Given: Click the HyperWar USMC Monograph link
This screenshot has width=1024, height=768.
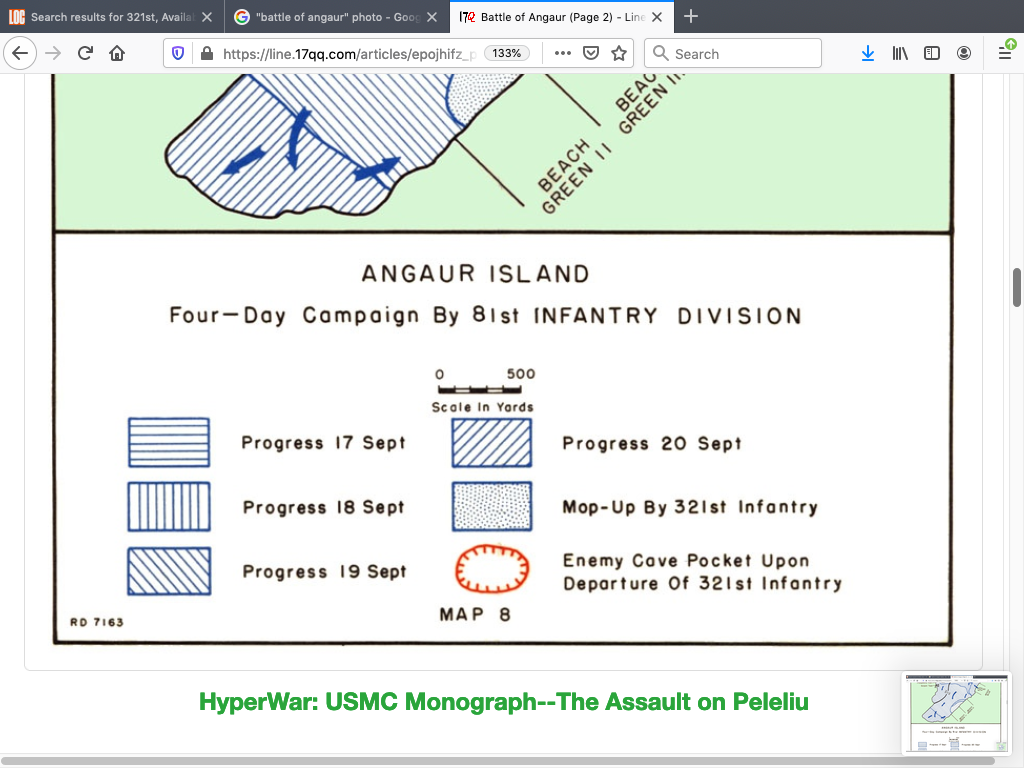Looking at the screenshot, I should [504, 702].
